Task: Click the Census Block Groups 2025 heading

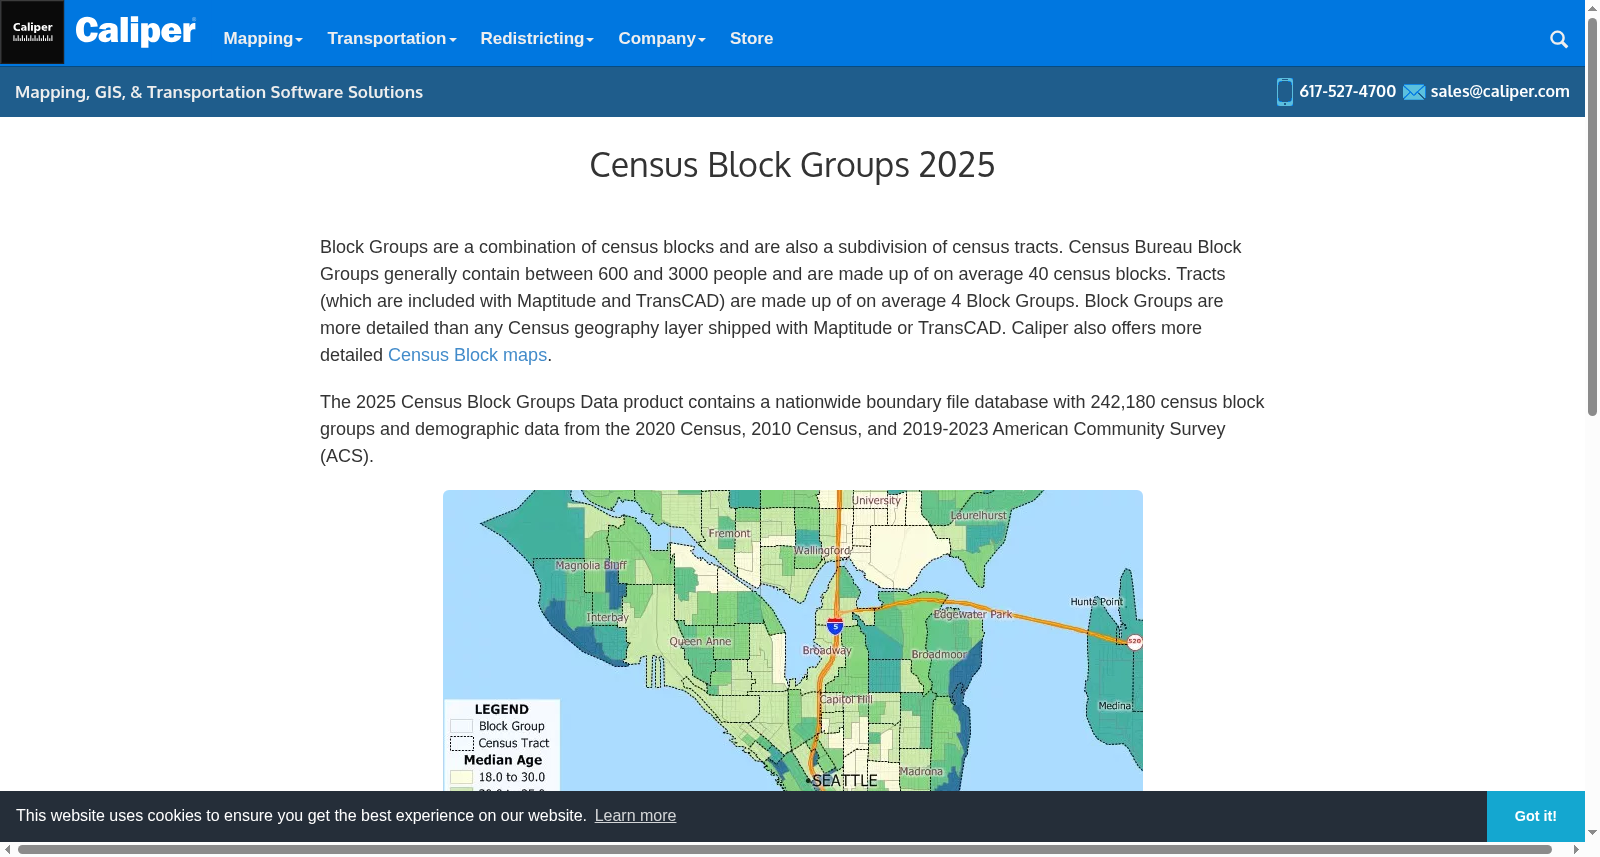Action: pyautogui.click(x=792, y=165)
